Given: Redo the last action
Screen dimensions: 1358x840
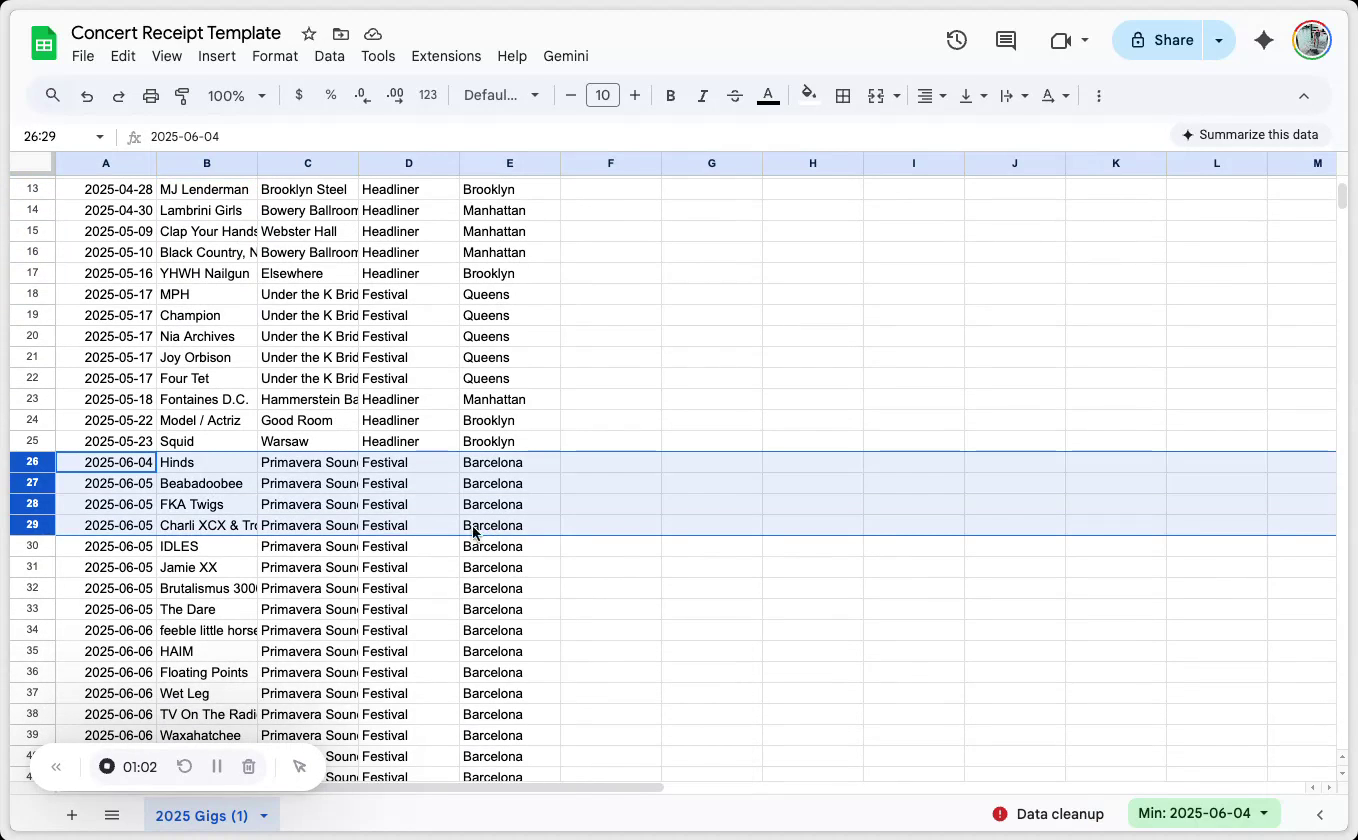Looking at the screenshot, I should pos(119,96).
